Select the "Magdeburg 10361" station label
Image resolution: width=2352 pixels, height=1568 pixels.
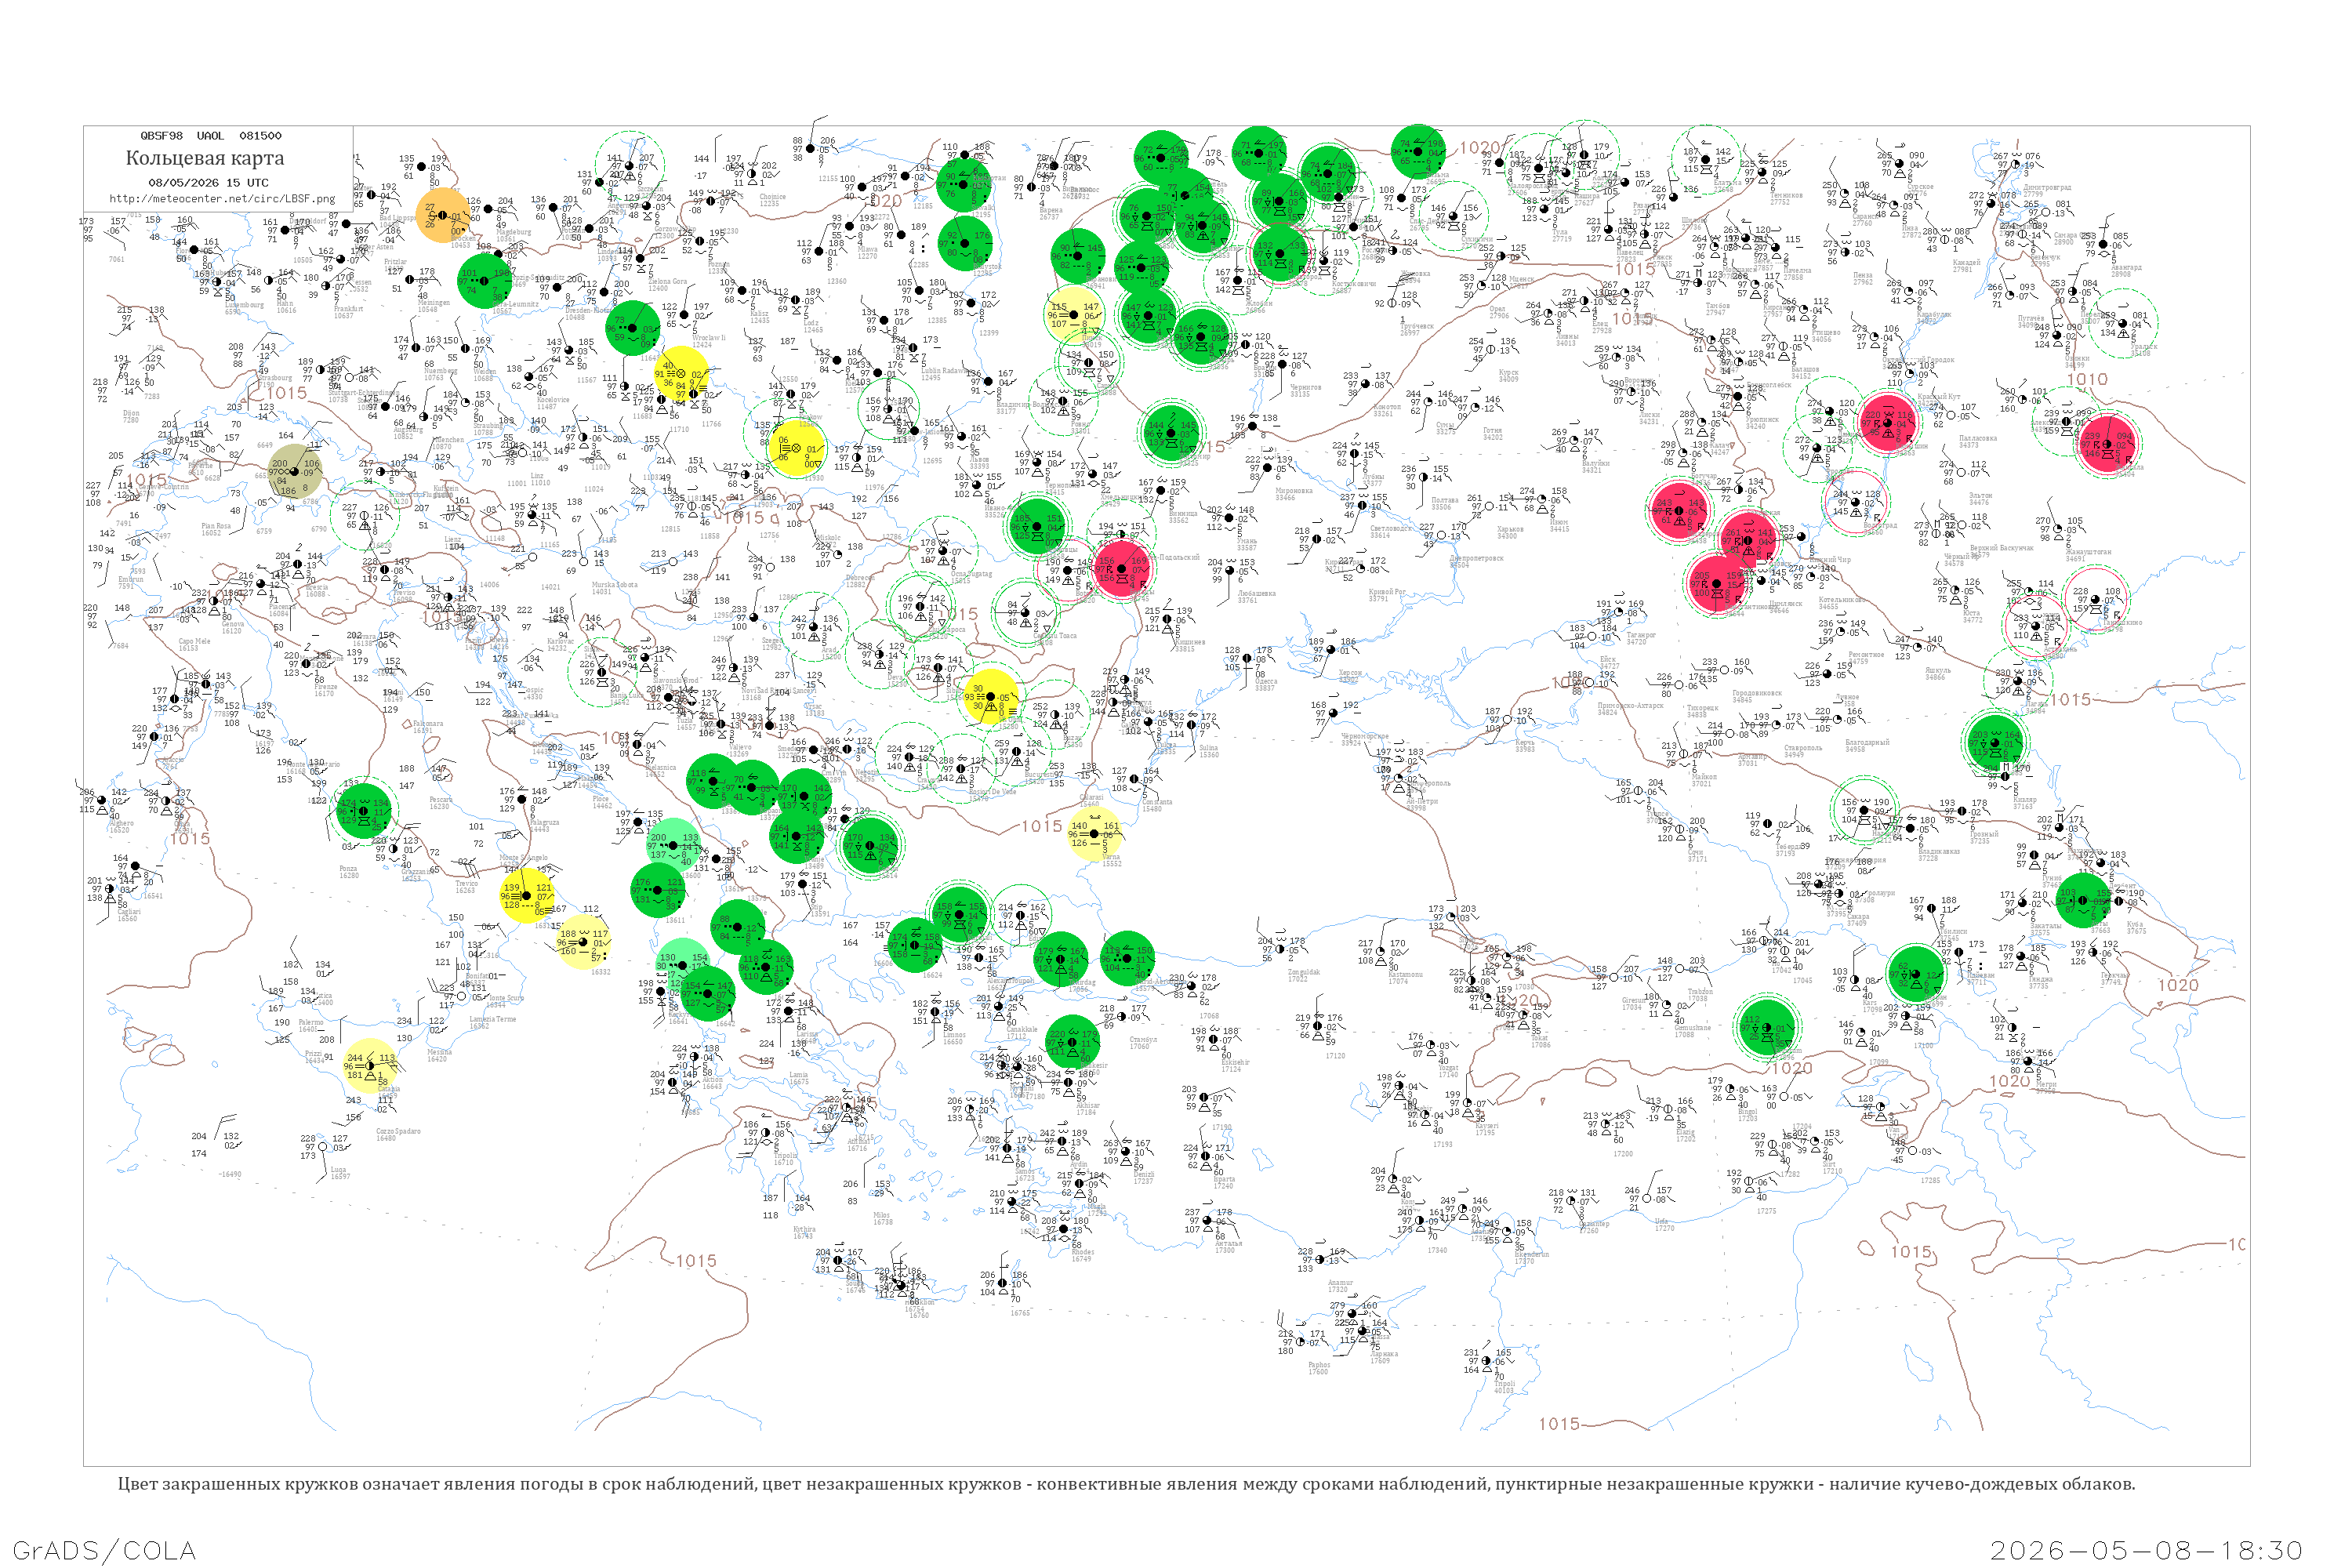tap(514, 235)
